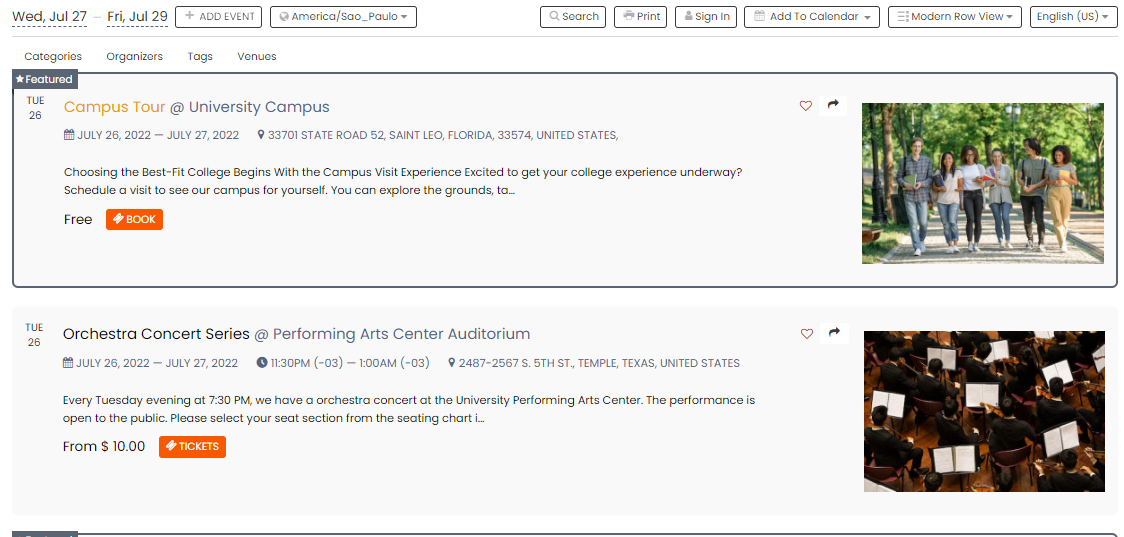Click the orange BOOK button
Screen dimensions: 1124x537
pos(135,219)
